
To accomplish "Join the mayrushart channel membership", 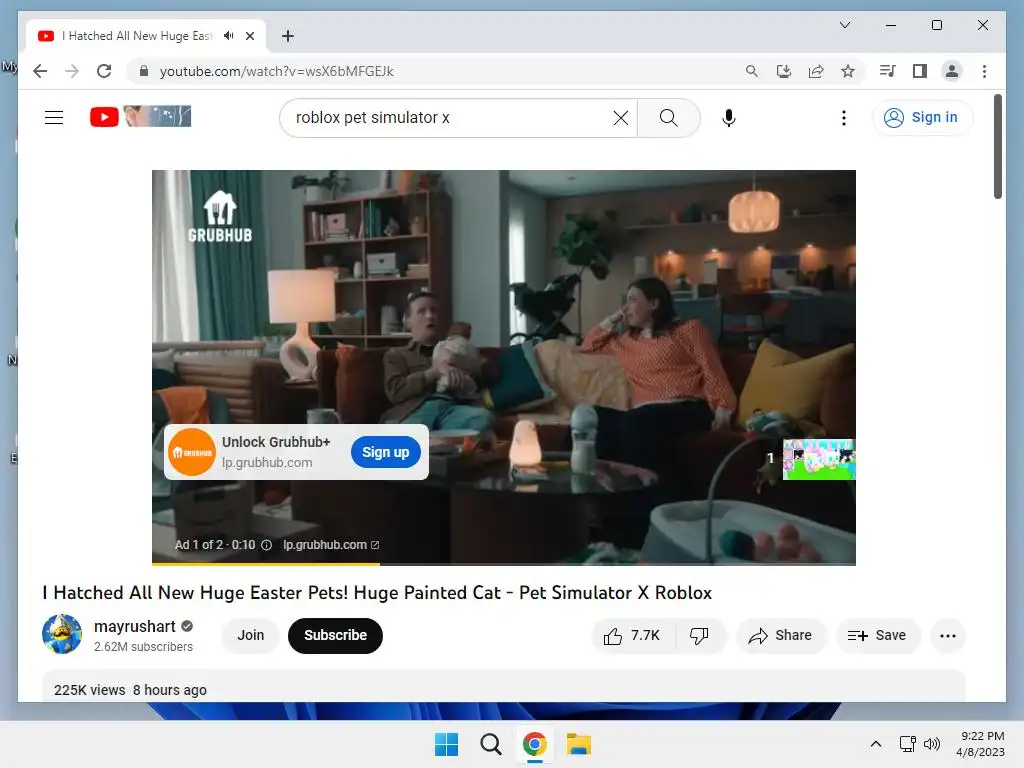I will 251,635.
